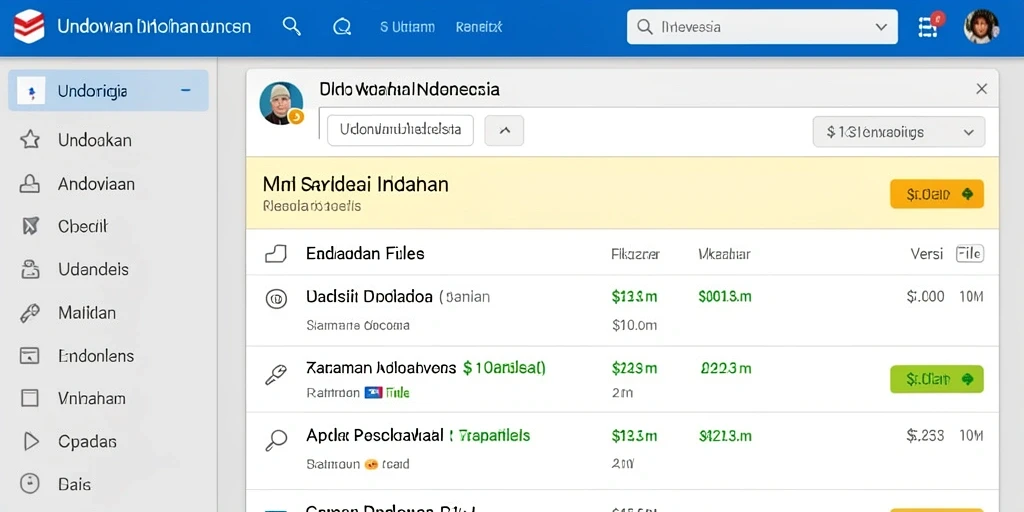Click the emoji icon in Apdar row subtitle
Screen dimensions: 1024x512
[x=372, y=464]
